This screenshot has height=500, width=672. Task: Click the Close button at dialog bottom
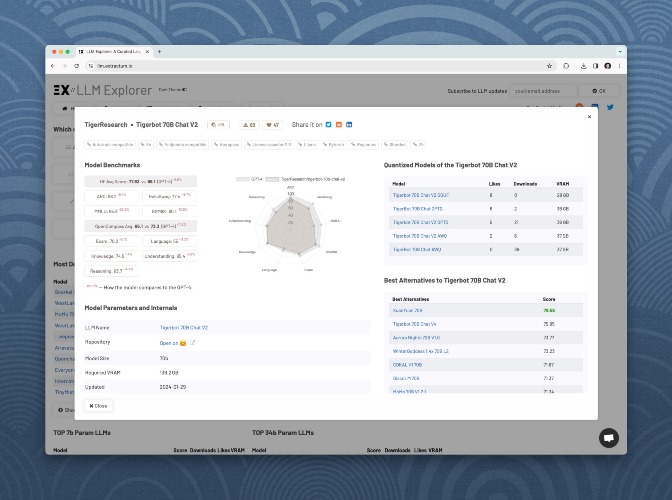(x=99, y=405)
